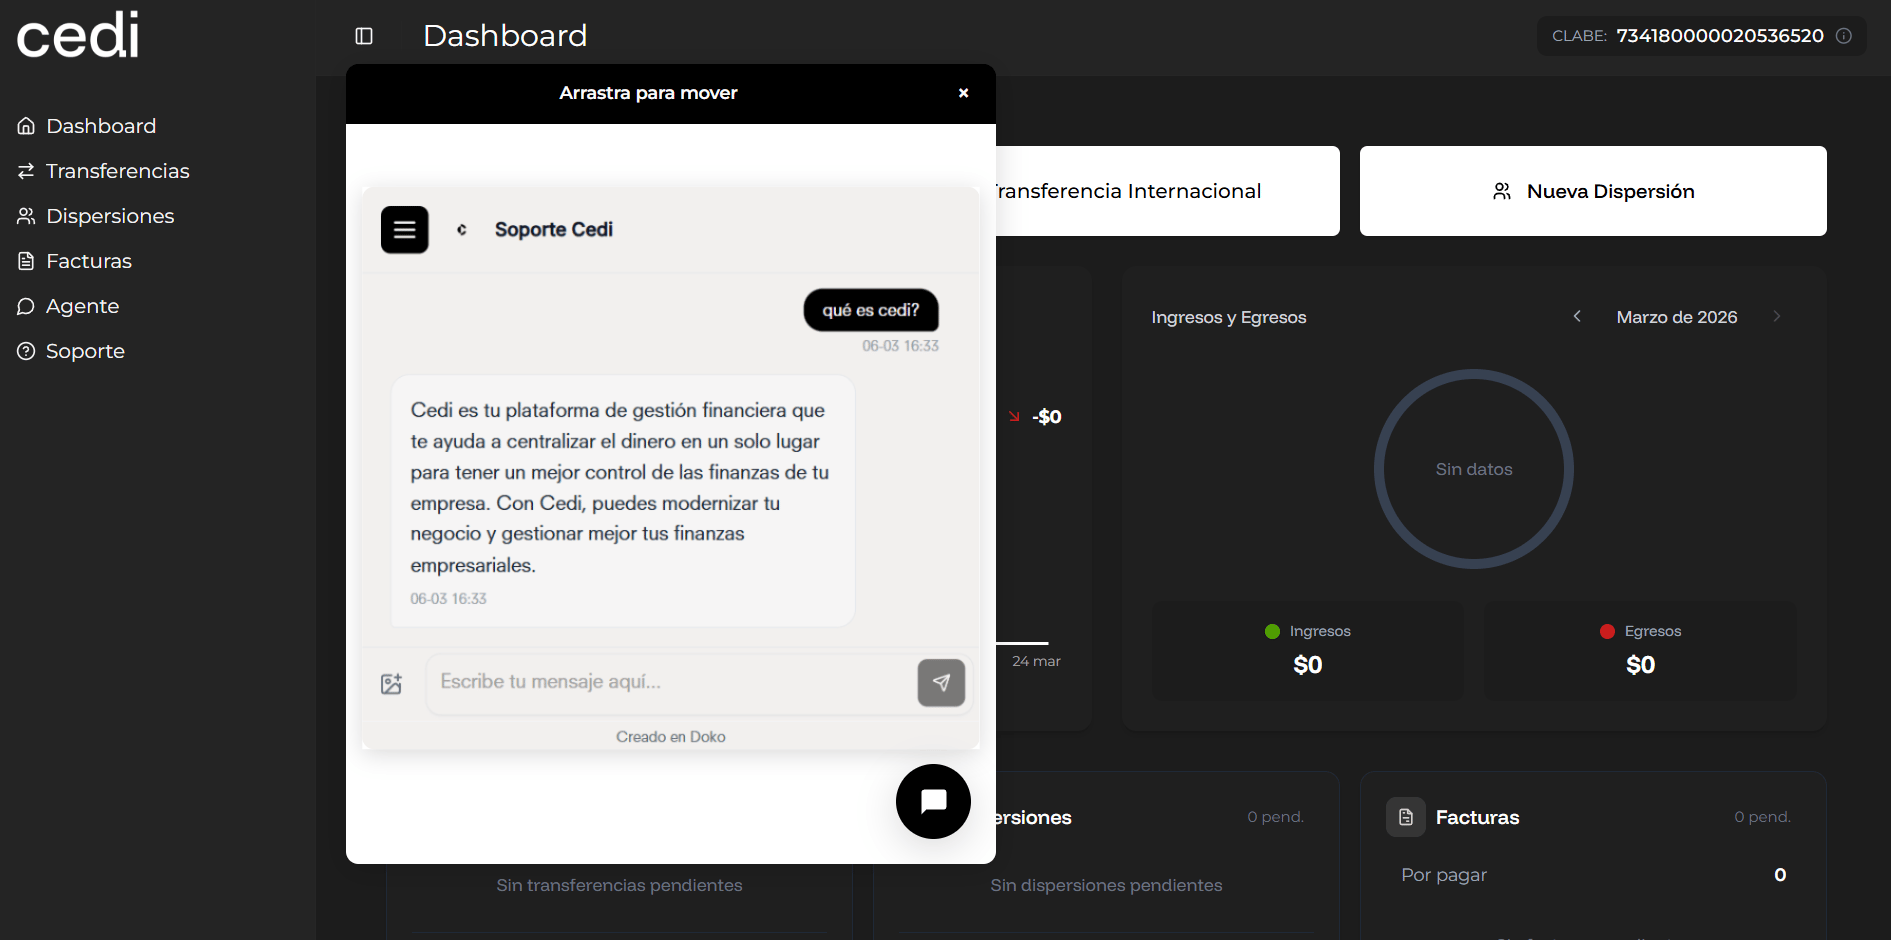Image resolution: width=1891 pixels, height=940 pixels.
Task: Toggle the sidebar panel icon
Action: click(x=364, y=36)
